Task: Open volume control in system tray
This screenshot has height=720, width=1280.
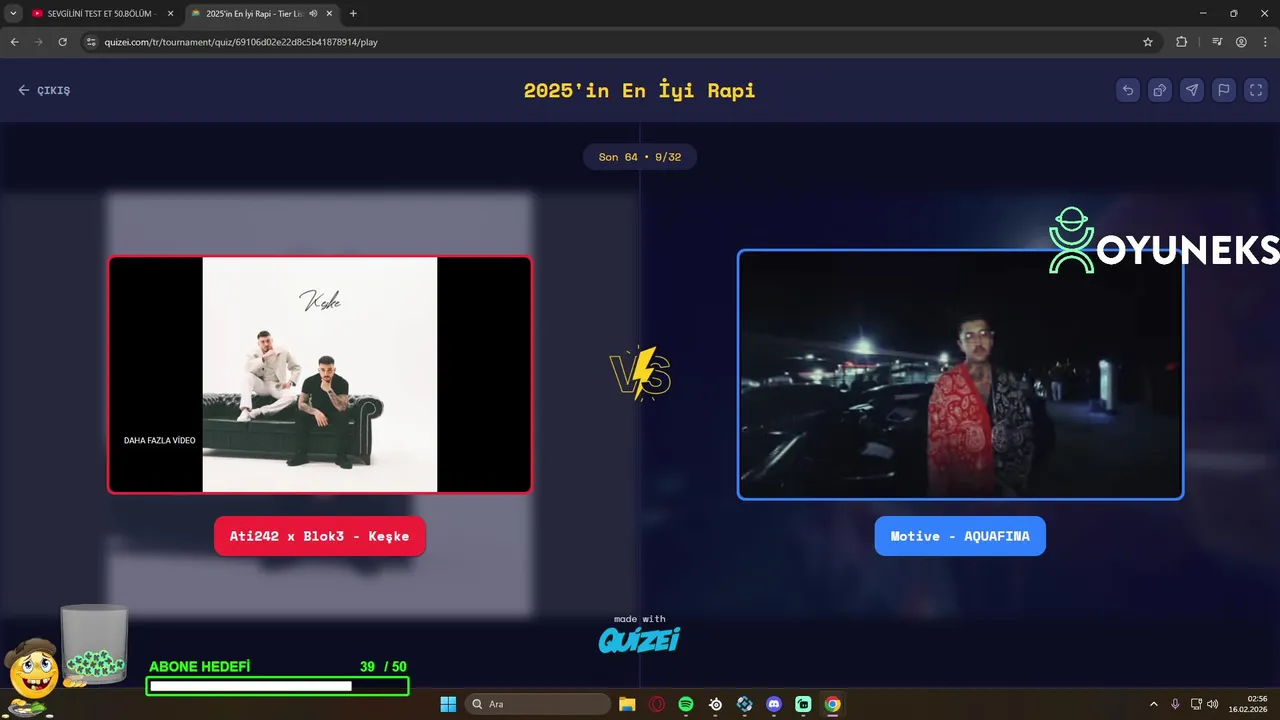Action: point(1213,704)
